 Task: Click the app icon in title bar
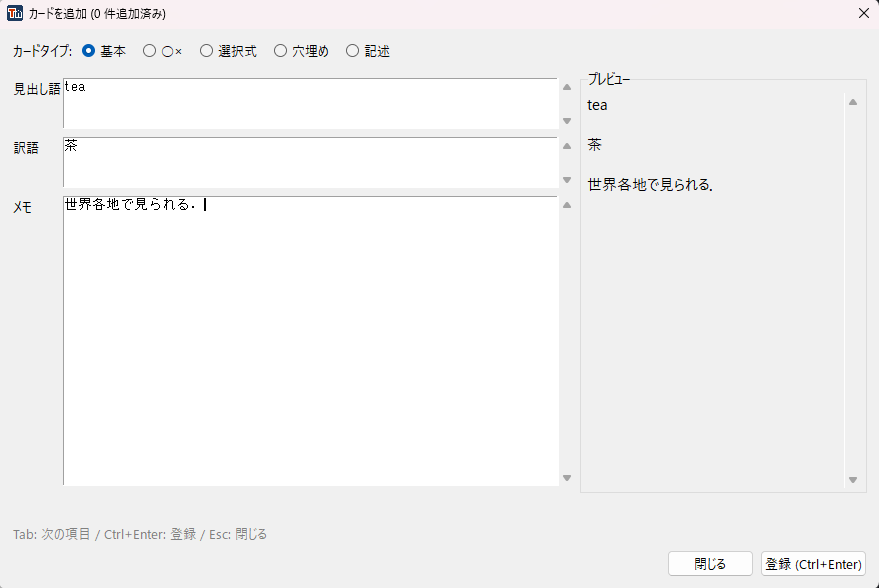pos(15,13)
